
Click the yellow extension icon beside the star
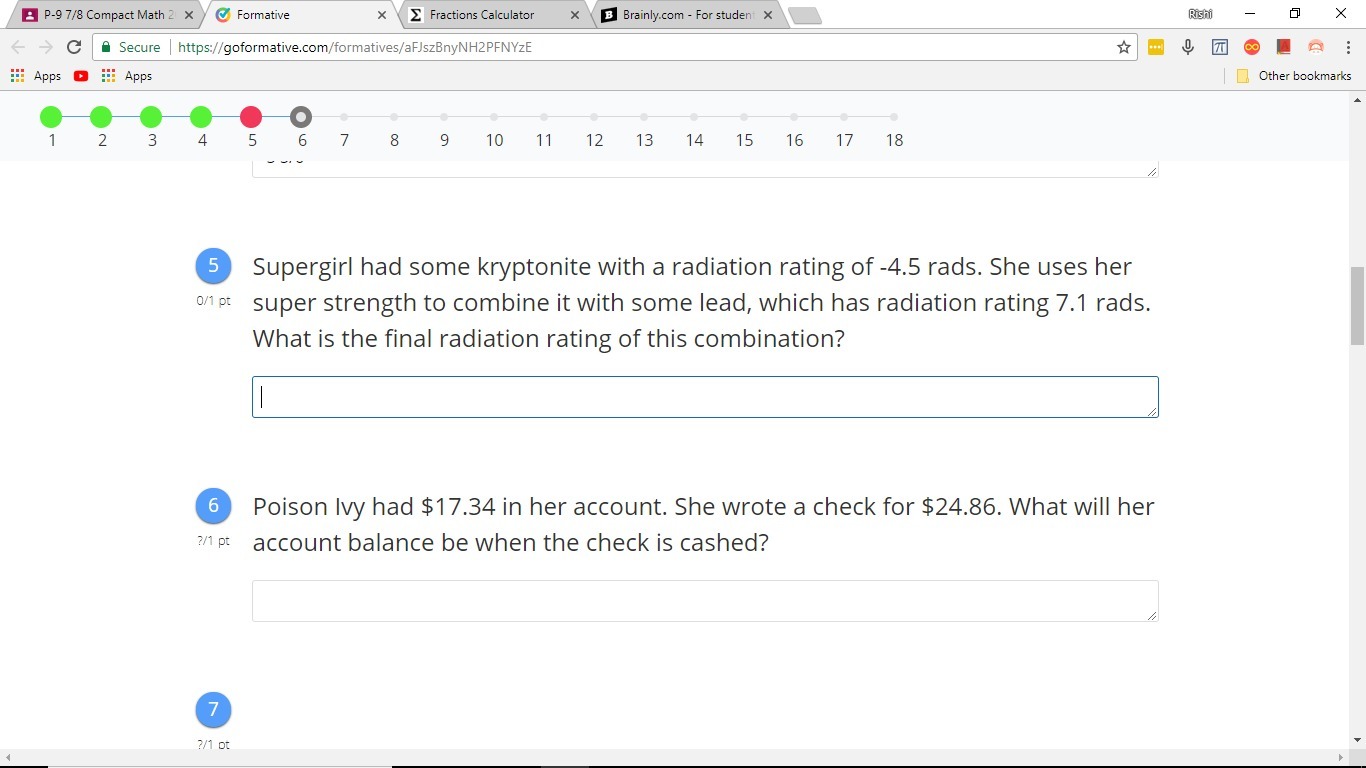tap(1156, 47)
